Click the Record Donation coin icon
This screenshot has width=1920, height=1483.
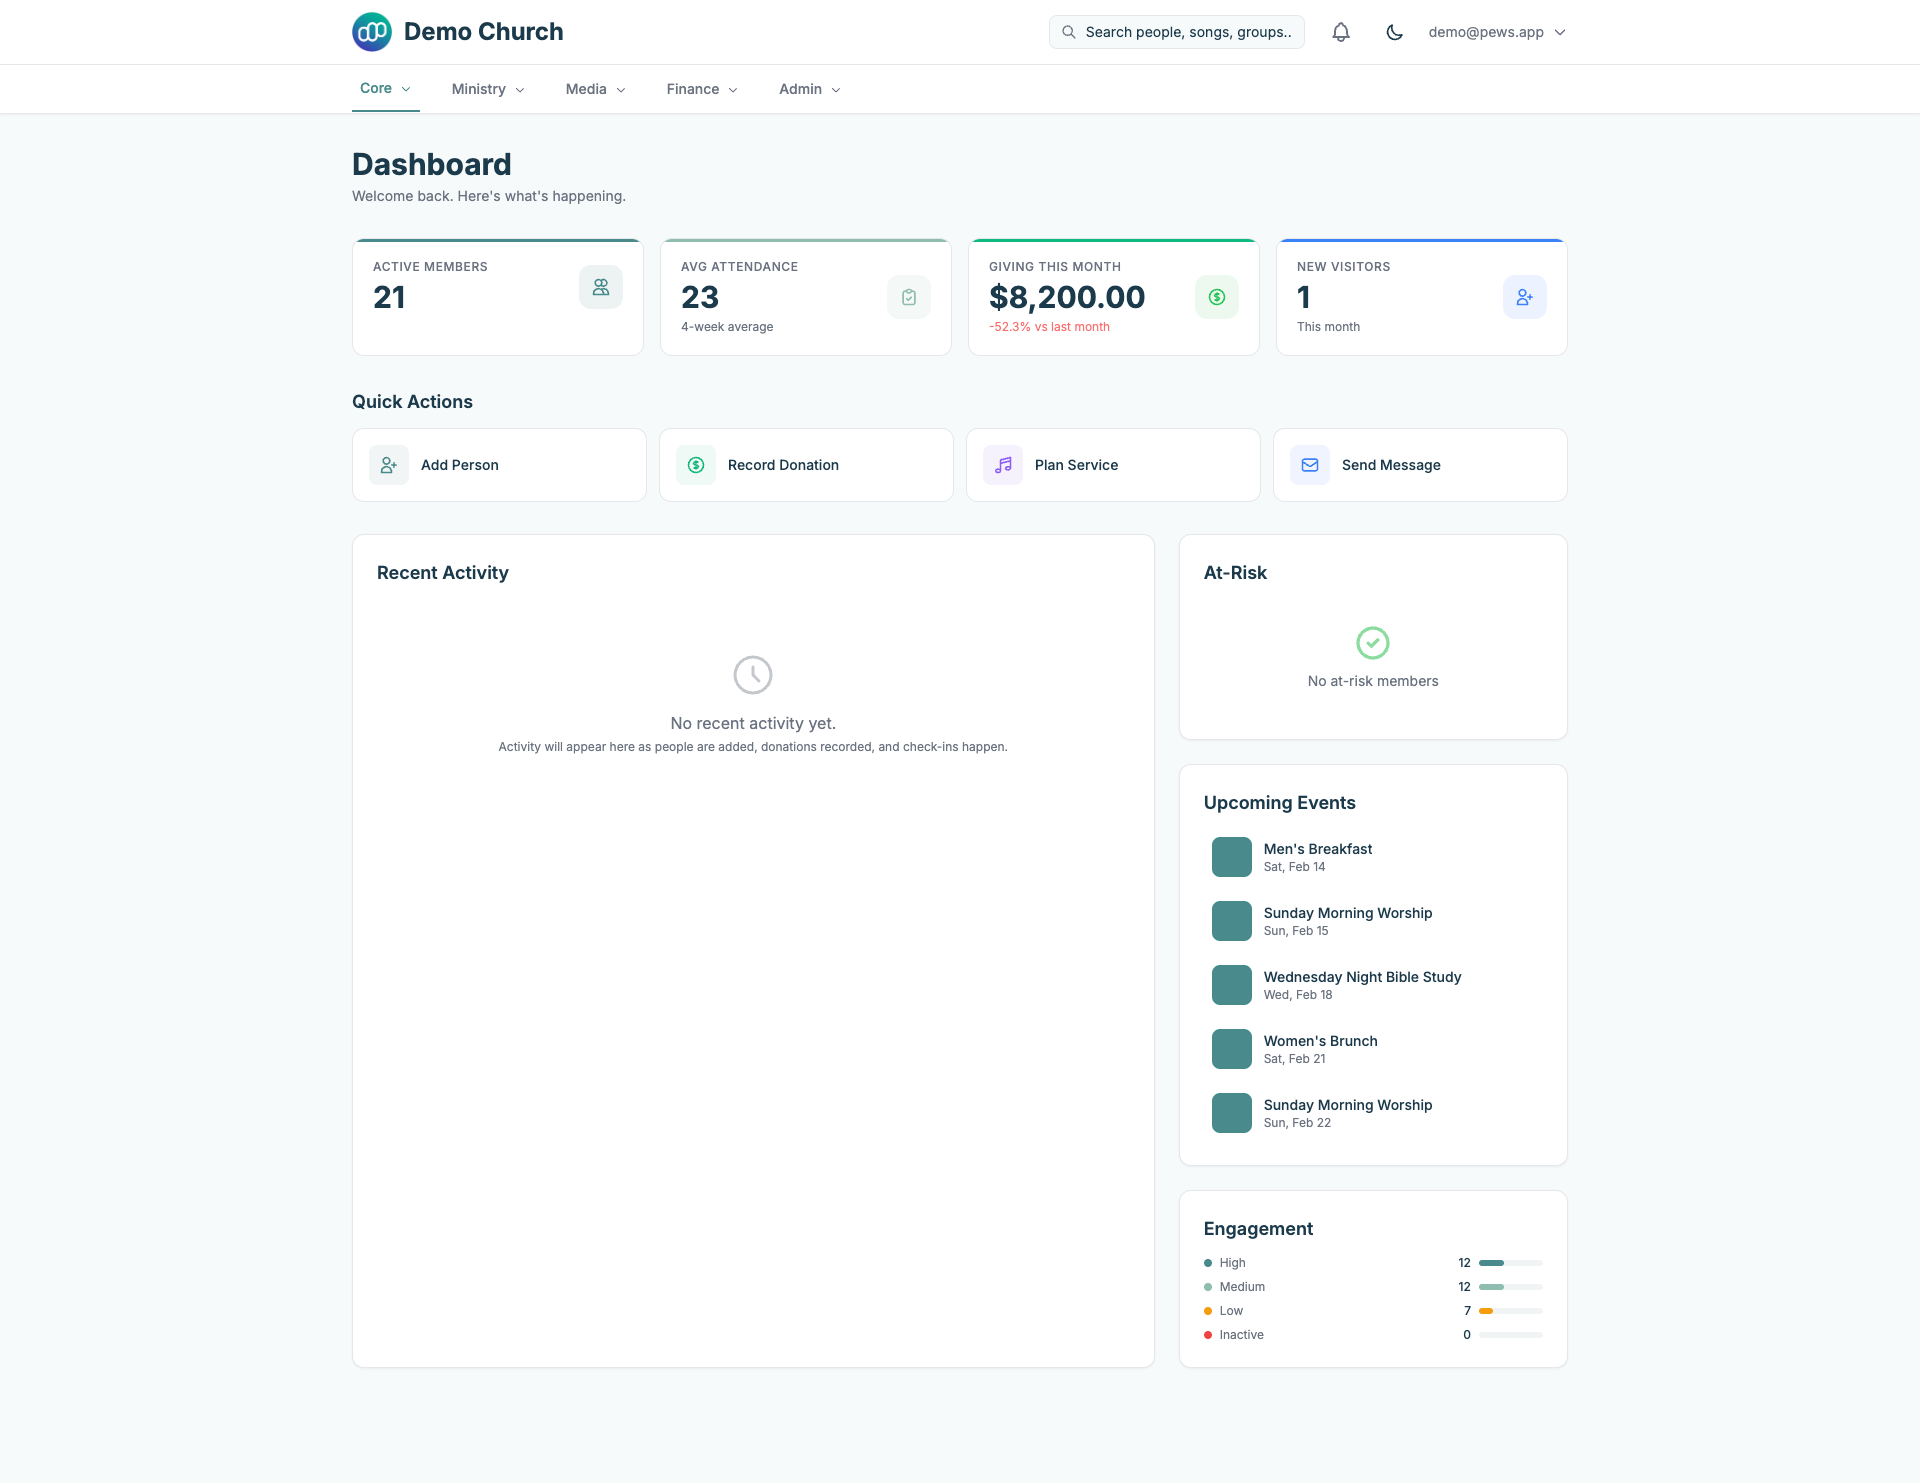tap(696, 464)
